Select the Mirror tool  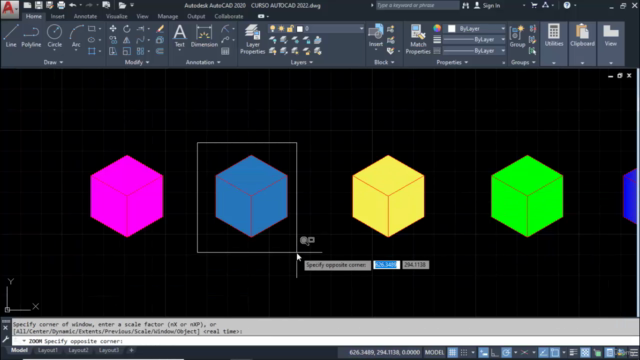pyautogui.click(x=127, y=40)
